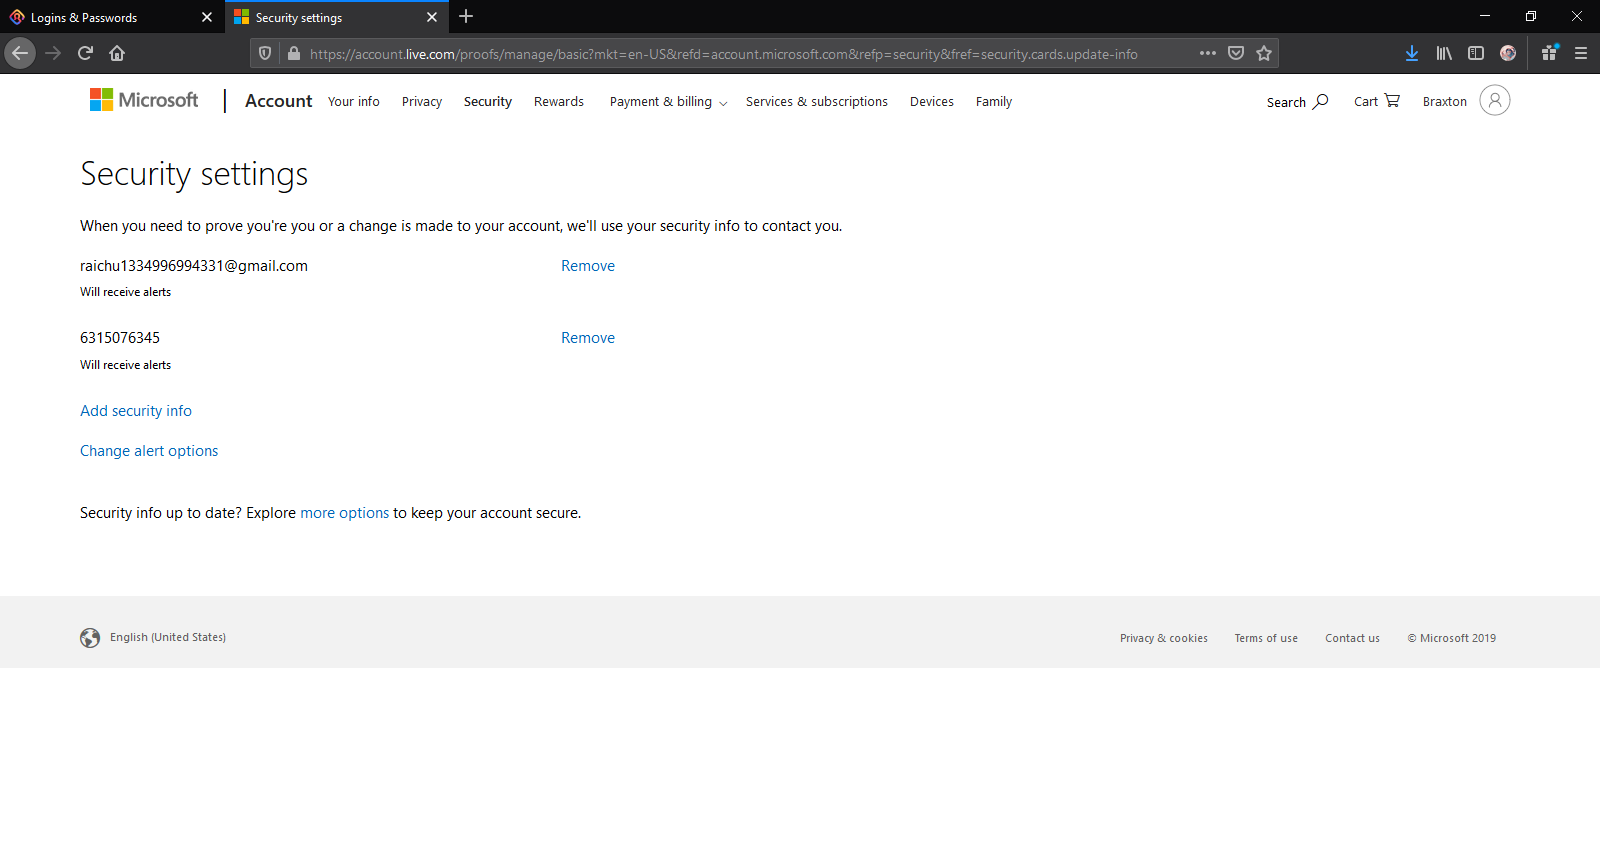Open Contact us footer link

pos(1352,638)
